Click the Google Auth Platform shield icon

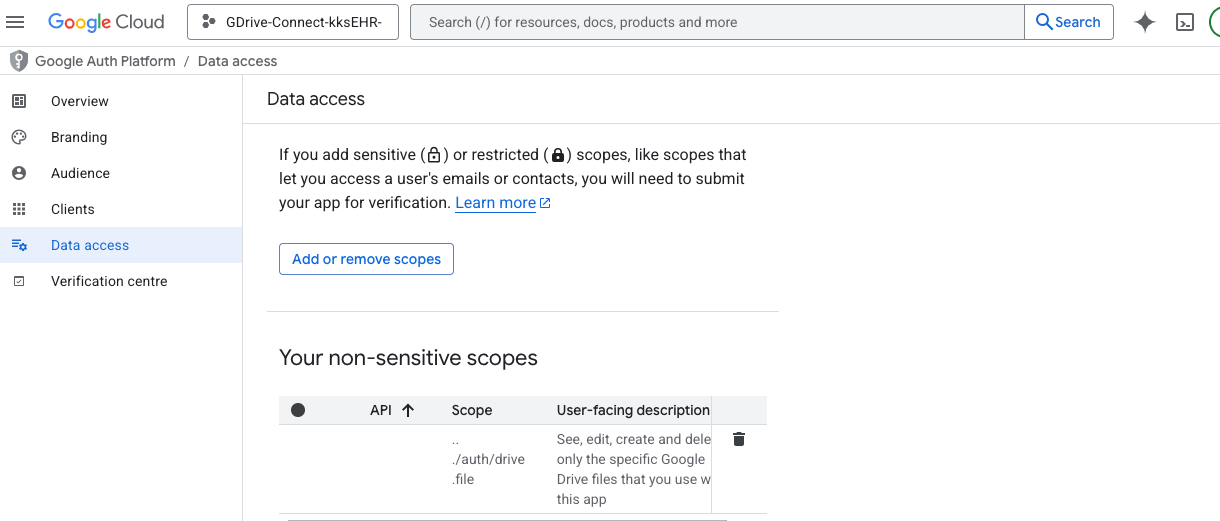[x=19, y=61]
